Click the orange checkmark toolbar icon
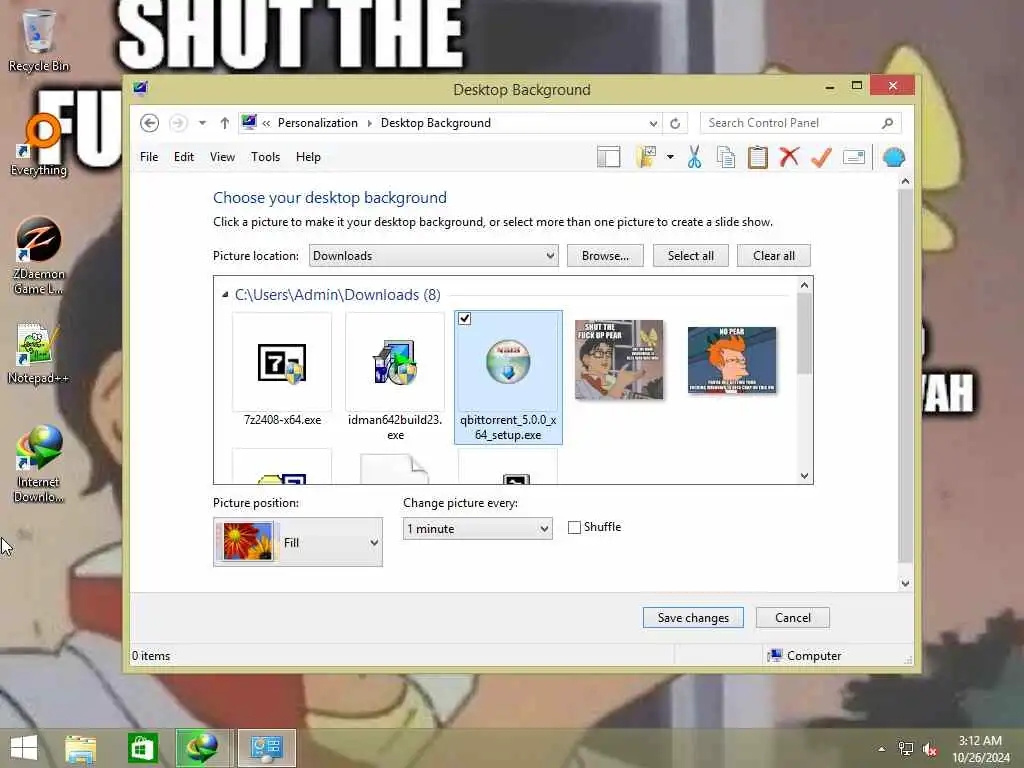Viewport: 1024px width, 768px height. click(x=821, y=157)
